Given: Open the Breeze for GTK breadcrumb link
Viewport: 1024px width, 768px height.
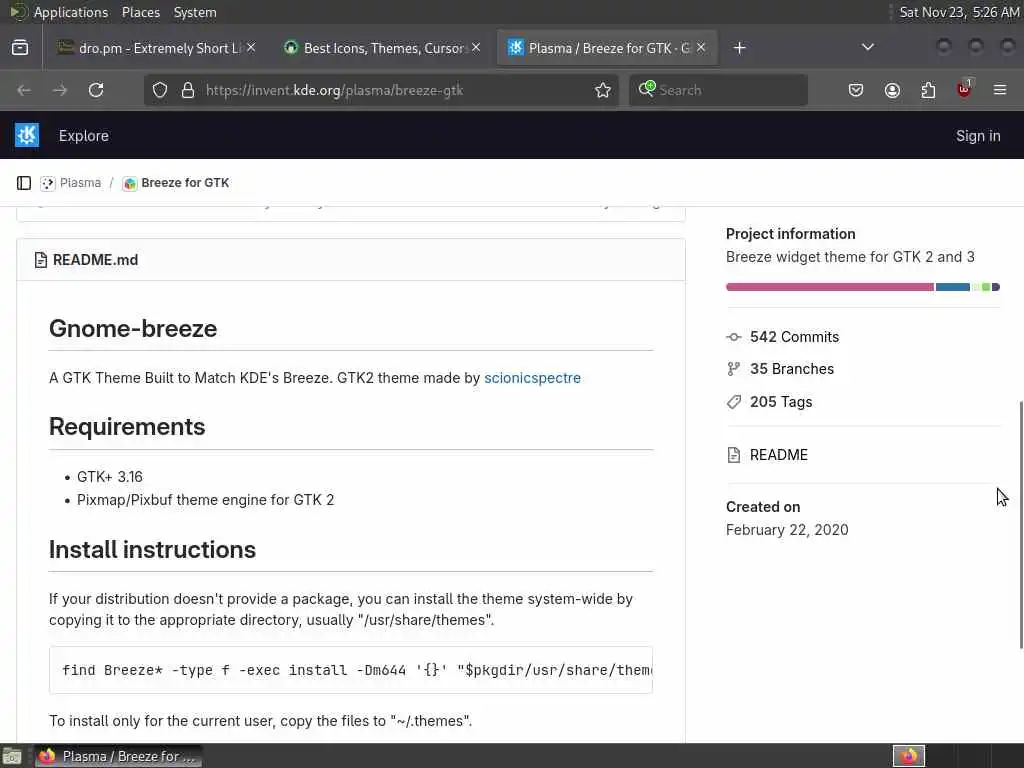Looking at the screenshot, I should [x=185, y=183].
